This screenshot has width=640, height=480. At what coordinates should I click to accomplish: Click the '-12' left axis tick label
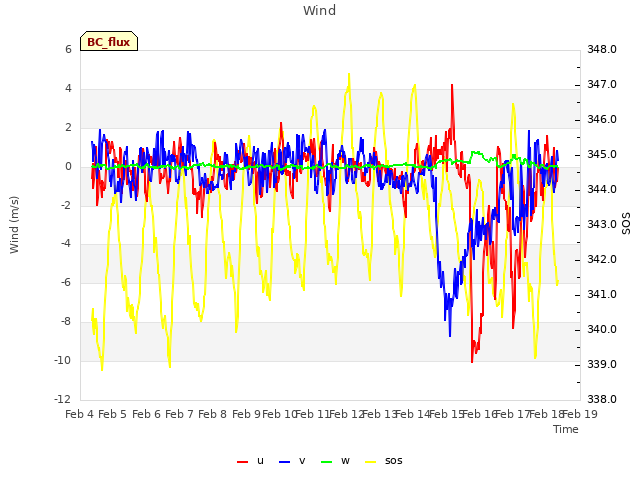(x=63, y=399)
